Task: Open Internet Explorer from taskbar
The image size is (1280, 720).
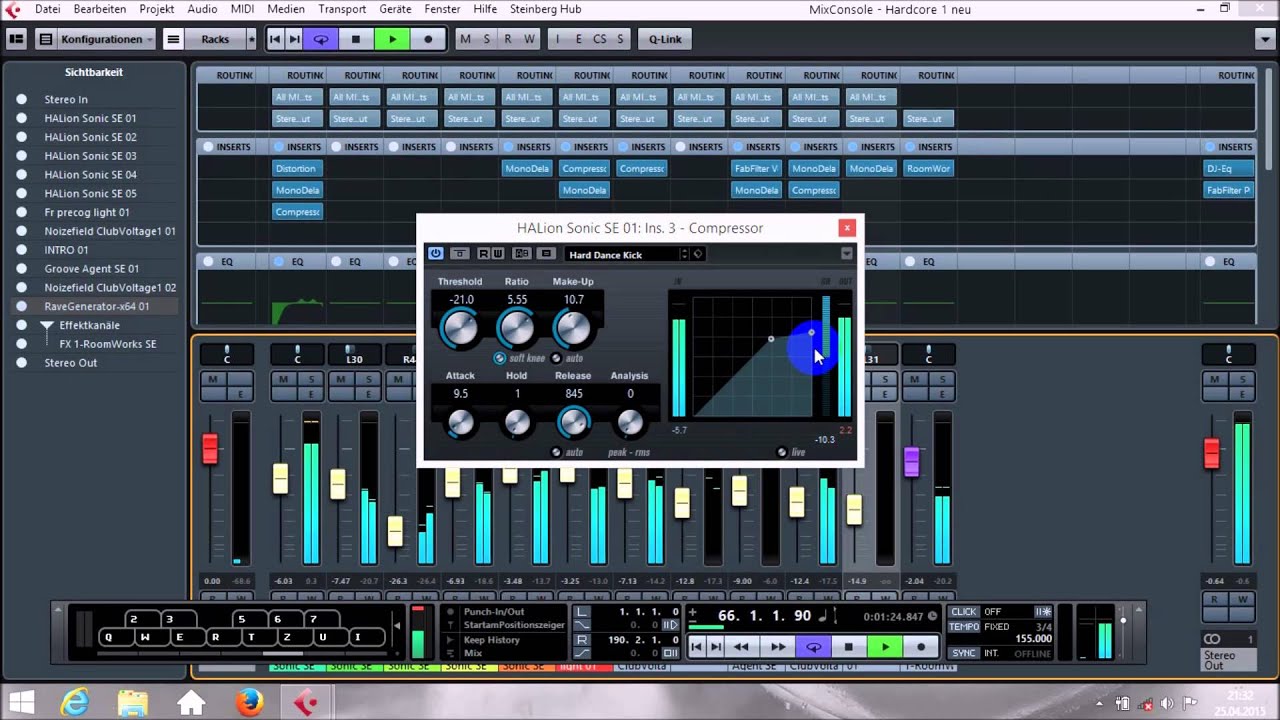Action: (x=75, y=703)
